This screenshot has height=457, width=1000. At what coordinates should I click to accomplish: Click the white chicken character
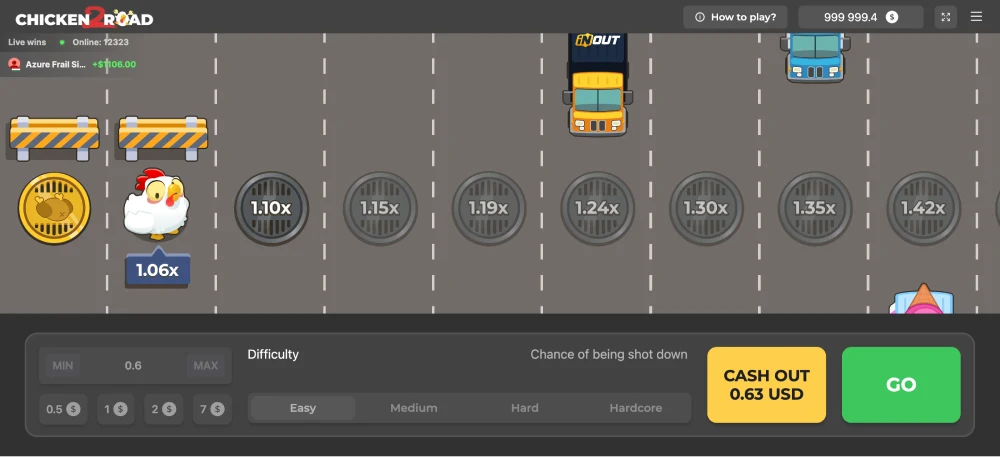tap(155, 204)
